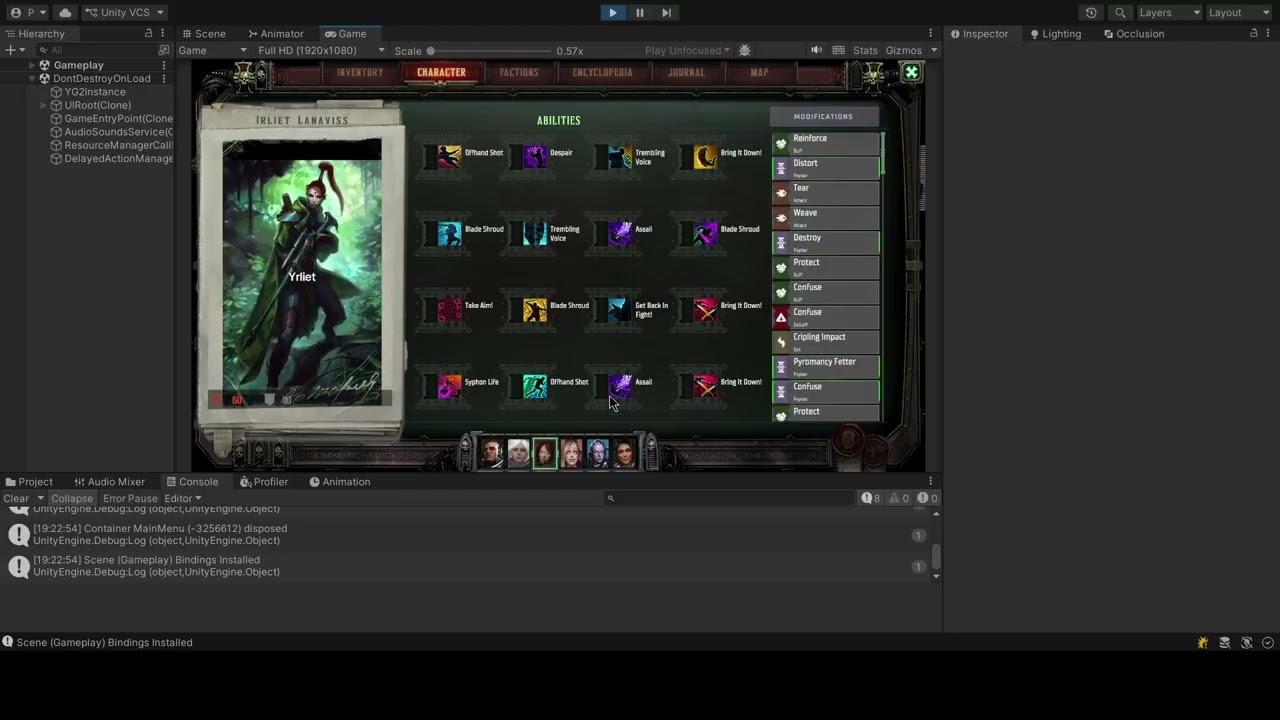This screenshot has height=720, width=1280.
Task: Click the bug icon in the Game toolbar
Action: [x=744, y=51]
